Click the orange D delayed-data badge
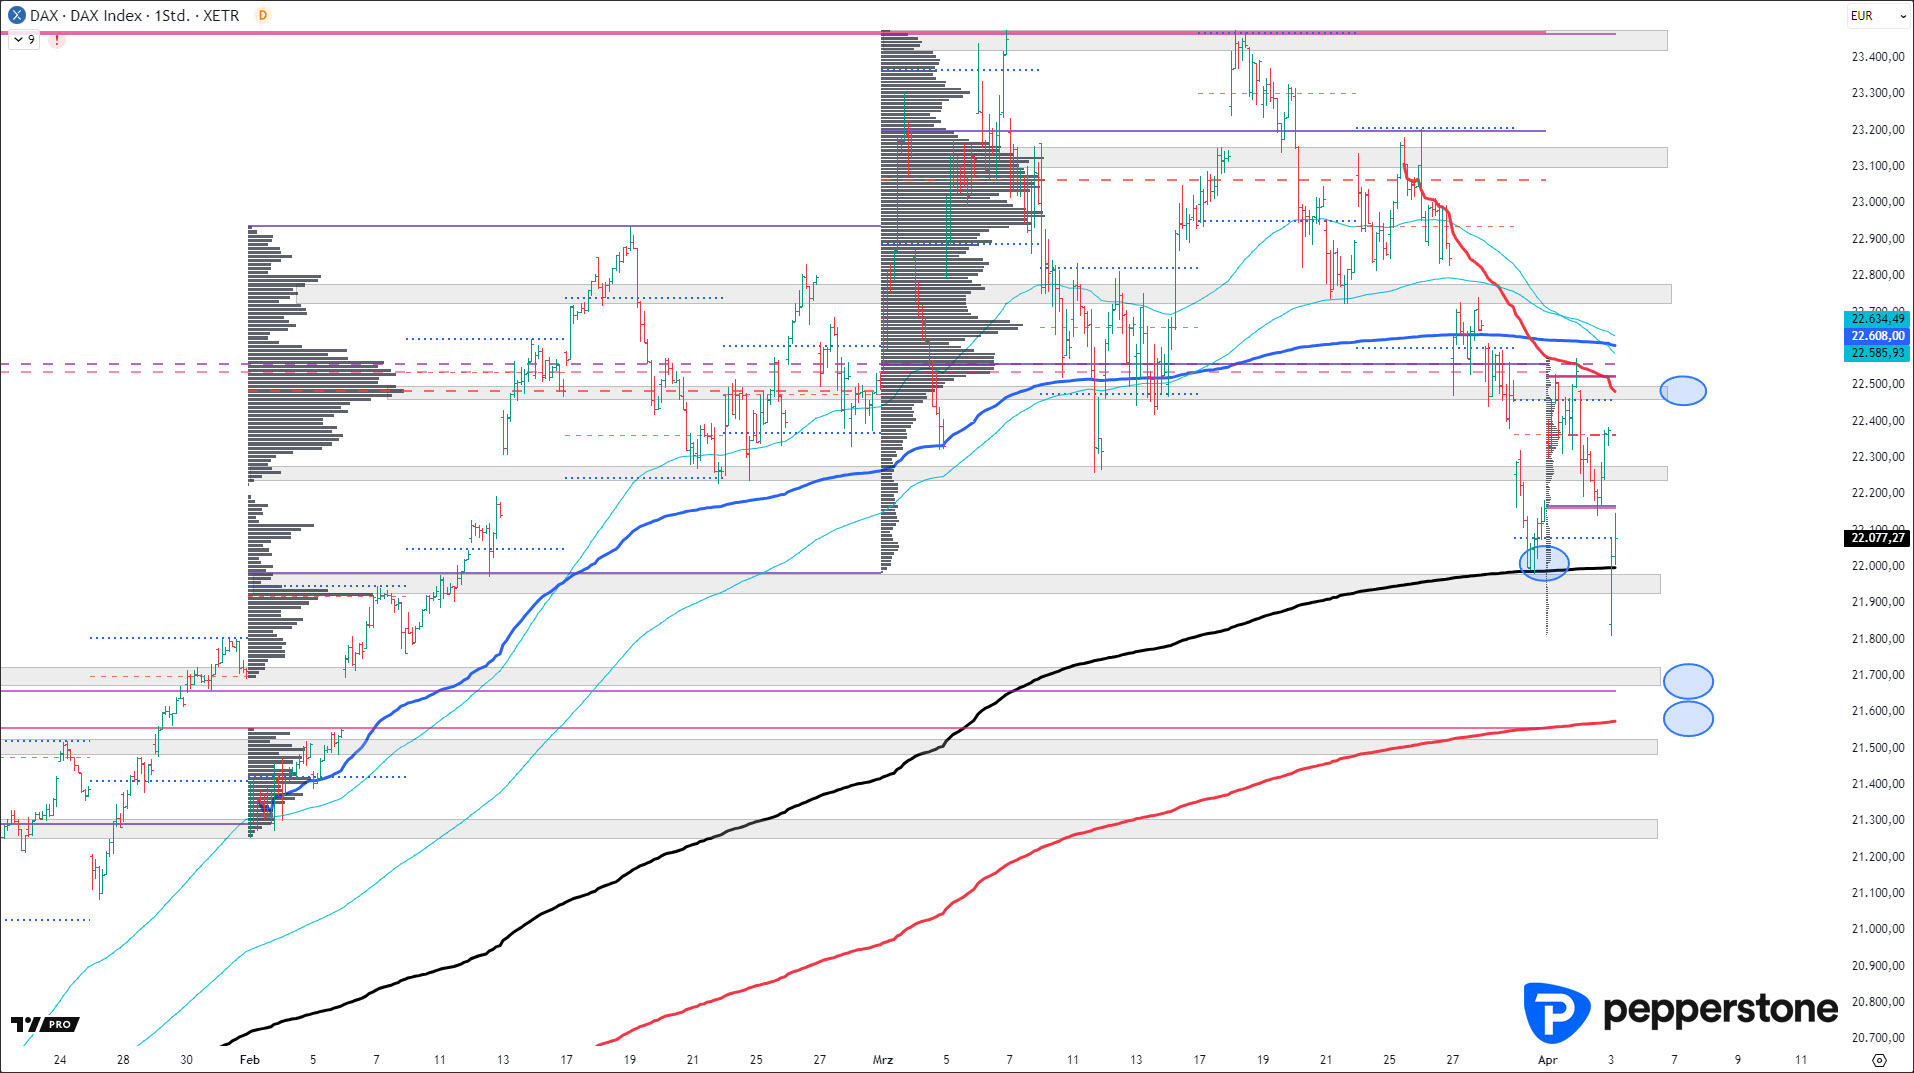The width and height of the screenshot is (1914, 1073). pos(263,15)
